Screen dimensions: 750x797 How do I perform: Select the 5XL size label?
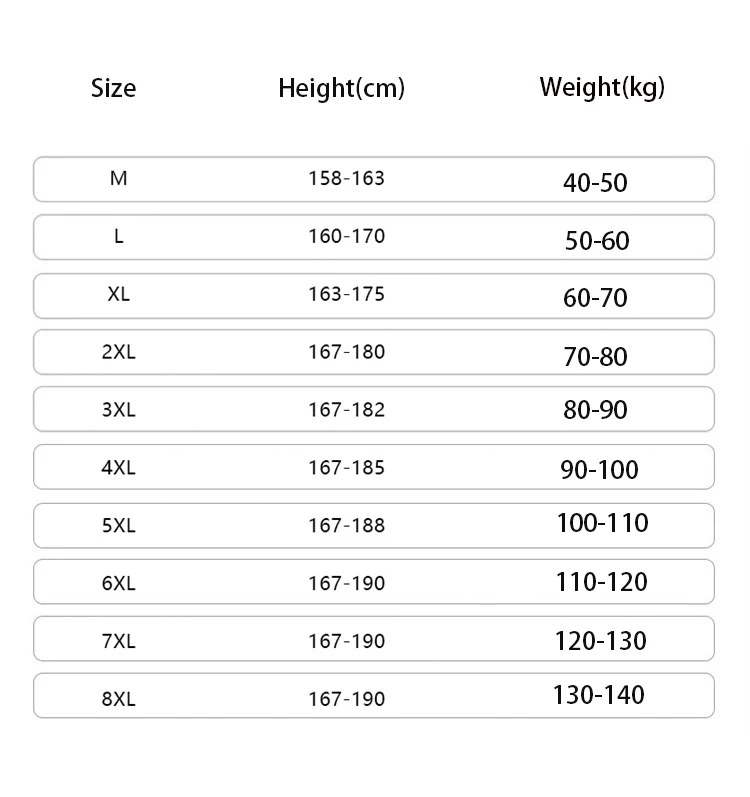118,526
